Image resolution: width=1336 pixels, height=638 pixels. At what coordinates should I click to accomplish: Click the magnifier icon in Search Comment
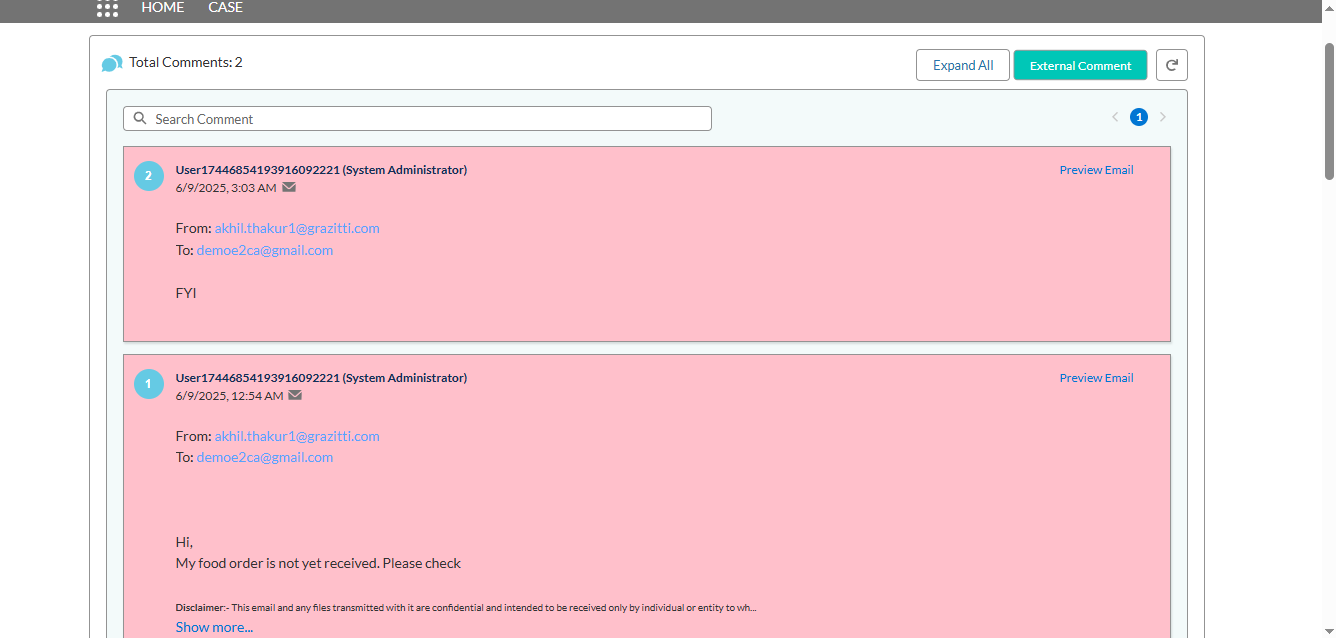tap(140, 118)
